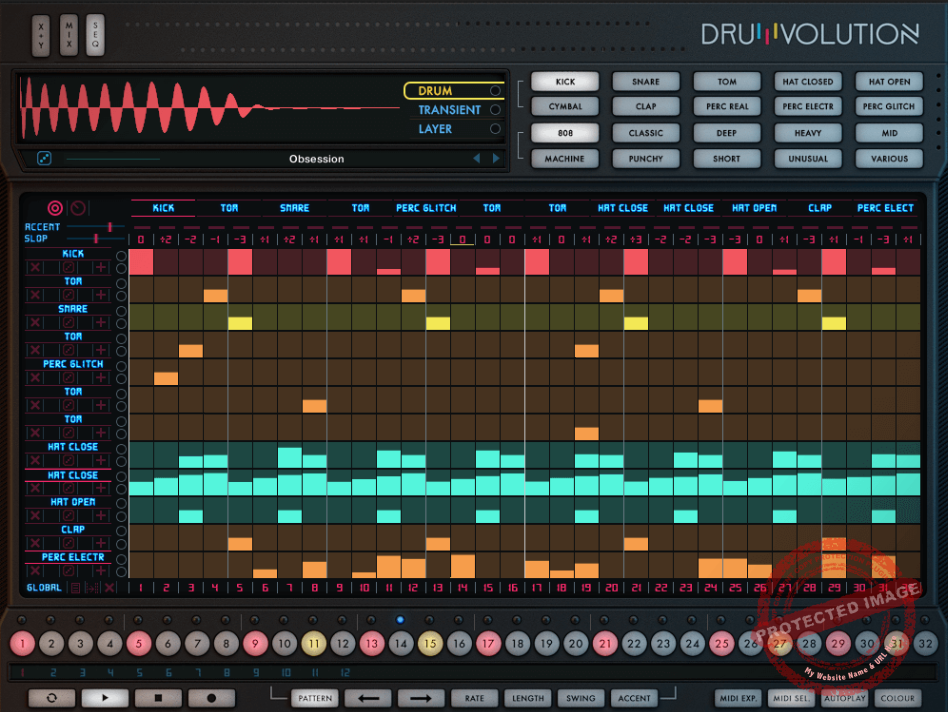Toggle the upper circle beside SNARE track
This screenshot has height=712, width=948.
coord(121,311)
